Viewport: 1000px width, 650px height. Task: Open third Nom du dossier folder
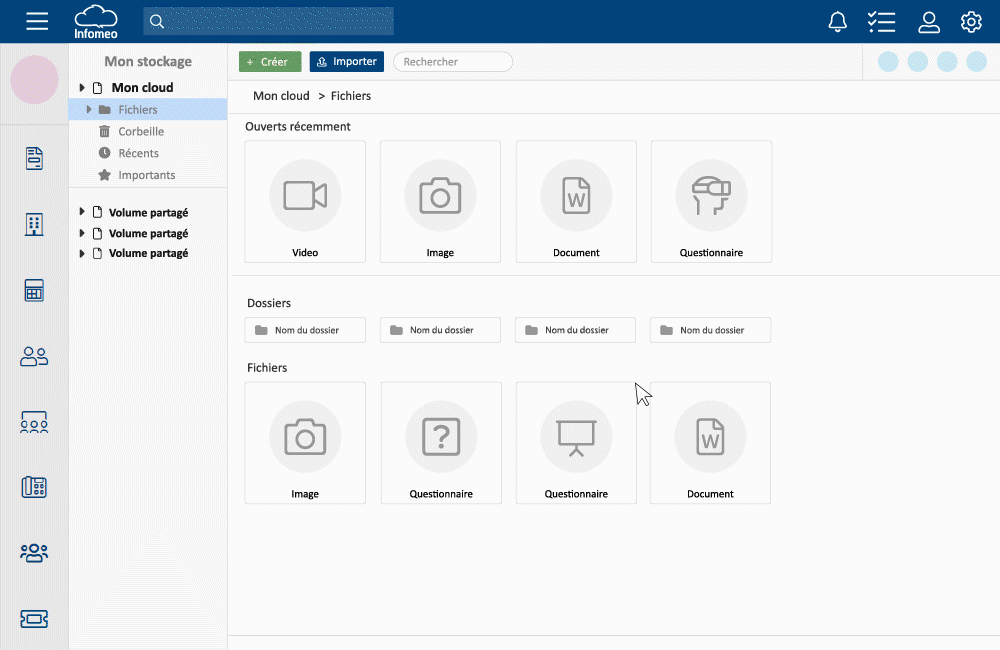click(575, 330)
